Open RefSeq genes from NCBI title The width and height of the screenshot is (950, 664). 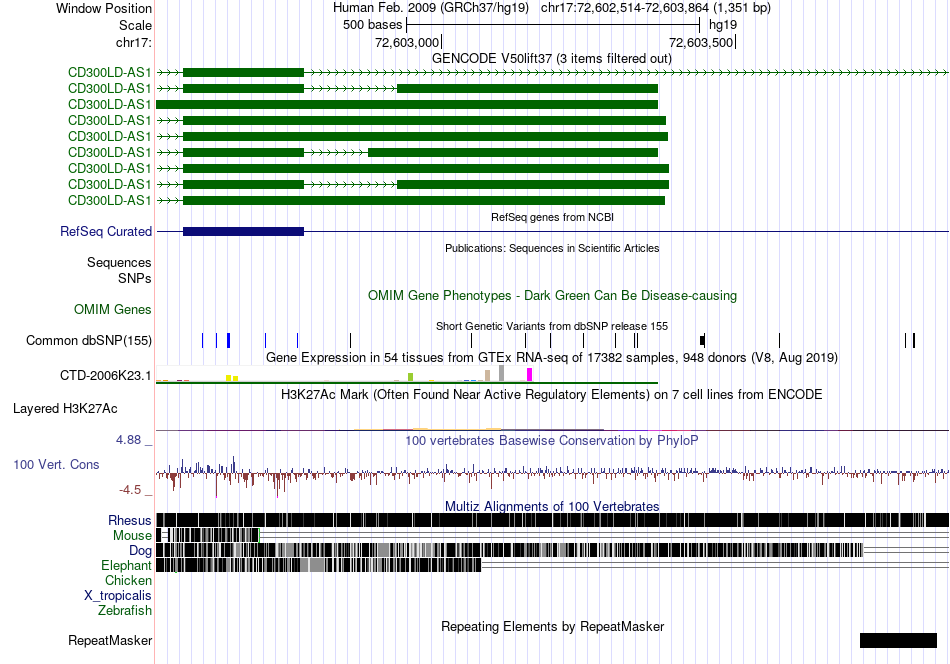(x=552, y=217)
